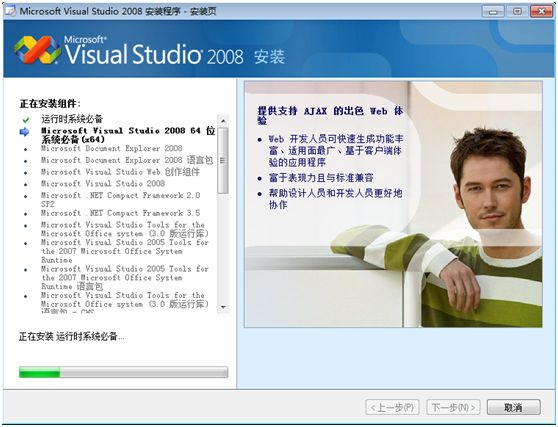The height and width of the screenshot is (427, 558).
Task: Select '.NET Compact Framework 2.0 SP2' entry
Action: [121, 200]
